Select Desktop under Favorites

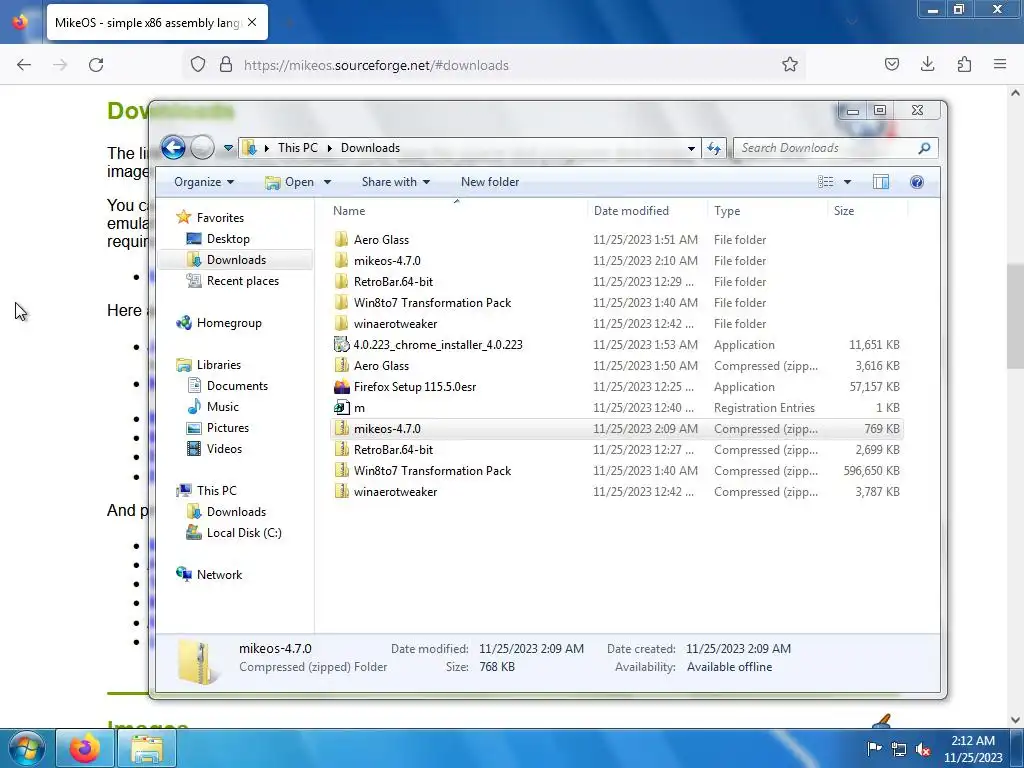click(x=228, y=239)
